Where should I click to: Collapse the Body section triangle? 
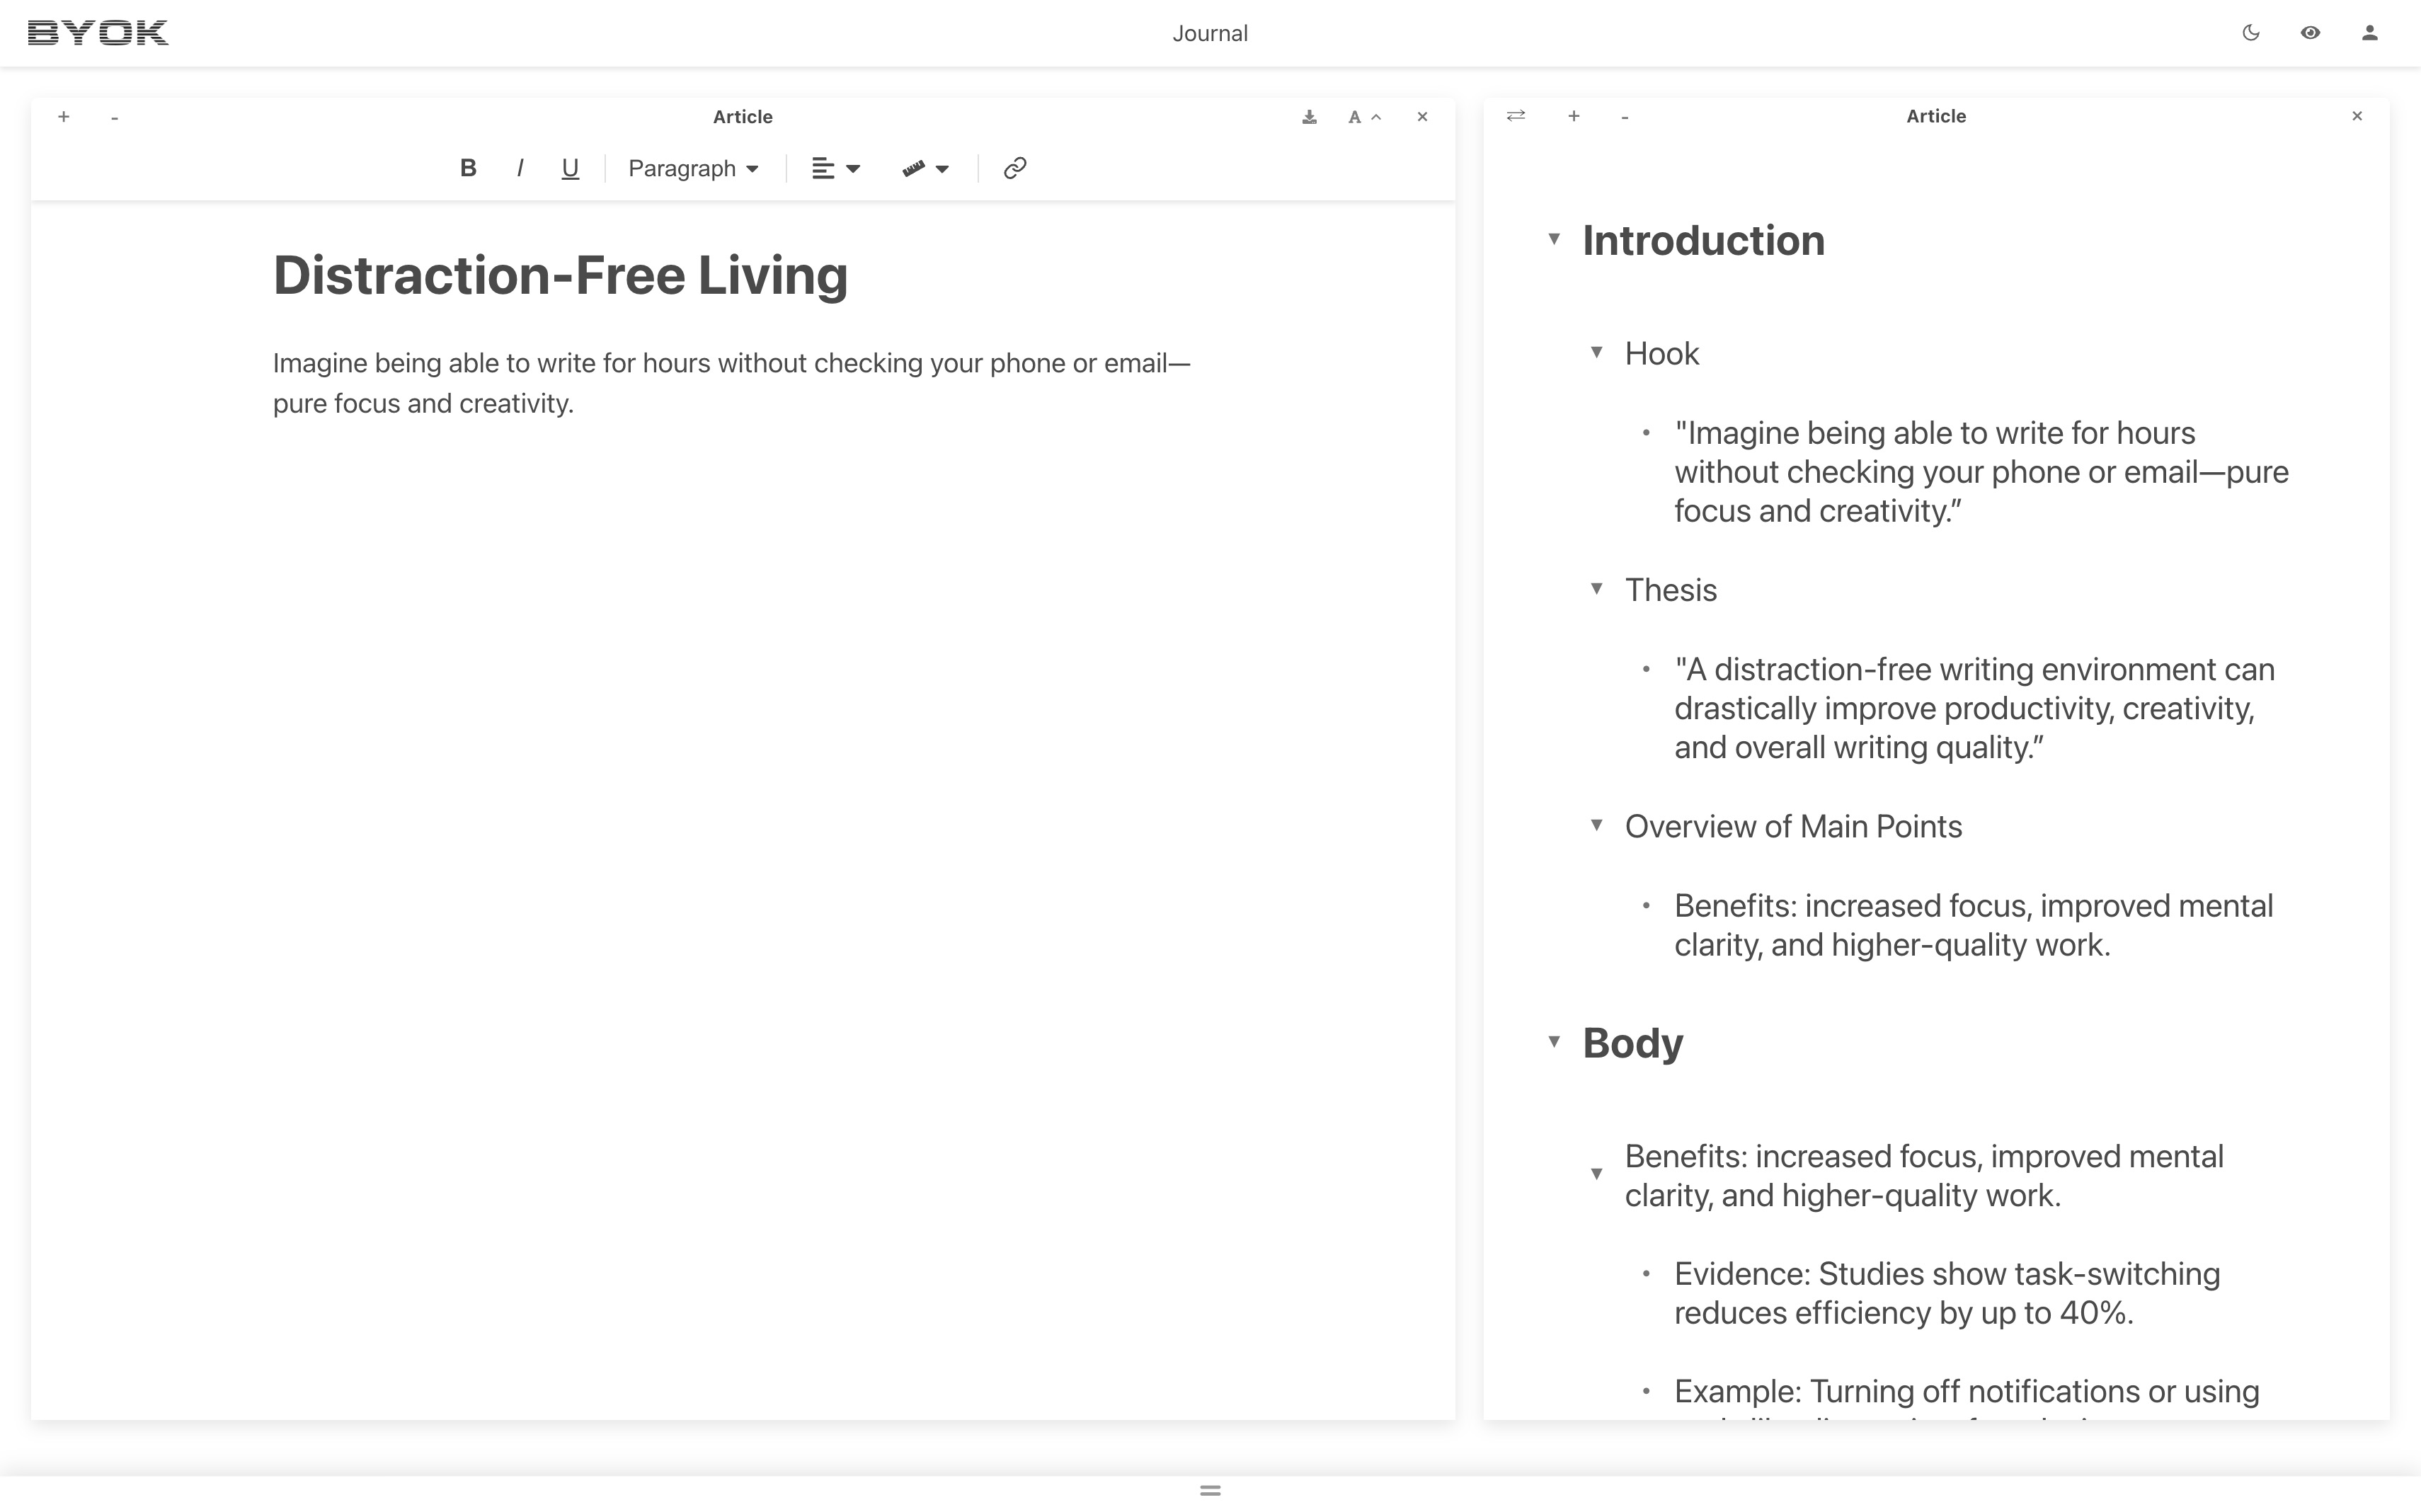(x=1554, y=1042)
